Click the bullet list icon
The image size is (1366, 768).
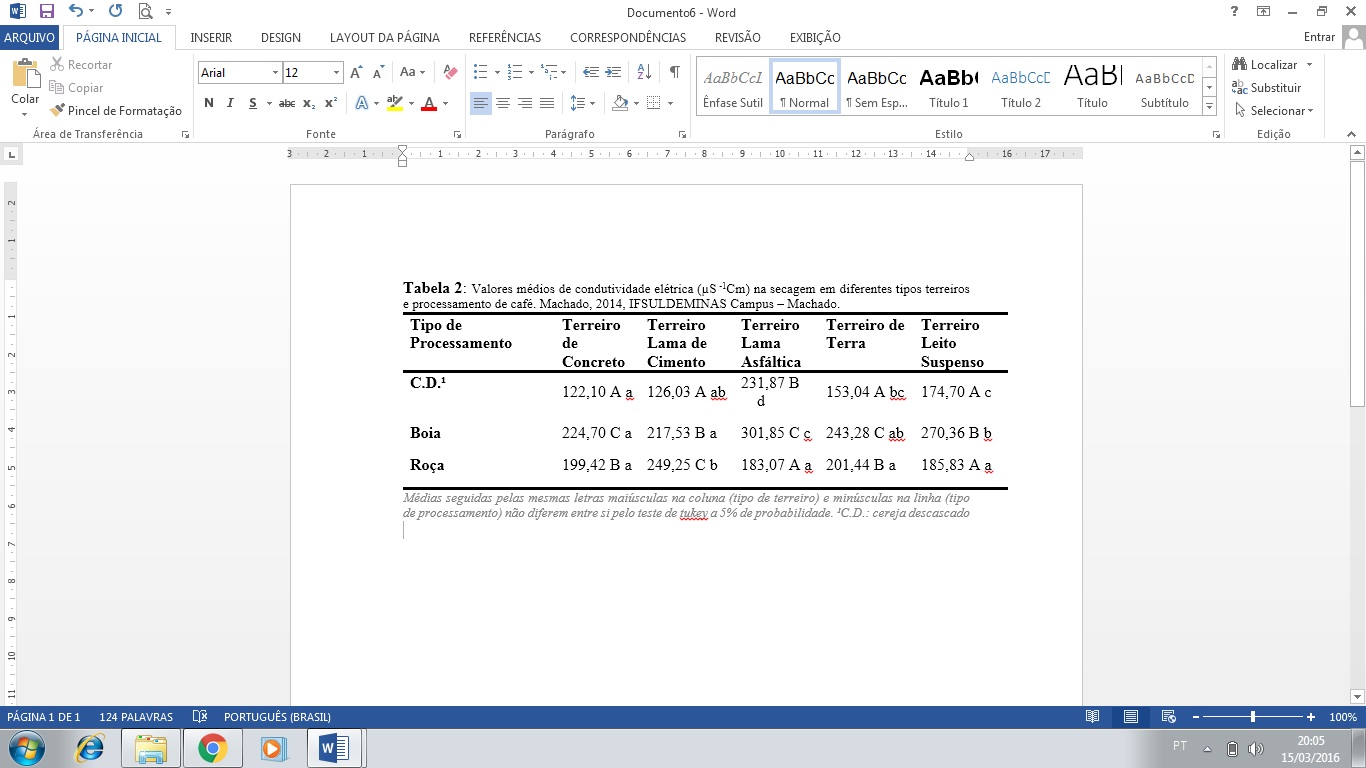(x=481, y=72)
